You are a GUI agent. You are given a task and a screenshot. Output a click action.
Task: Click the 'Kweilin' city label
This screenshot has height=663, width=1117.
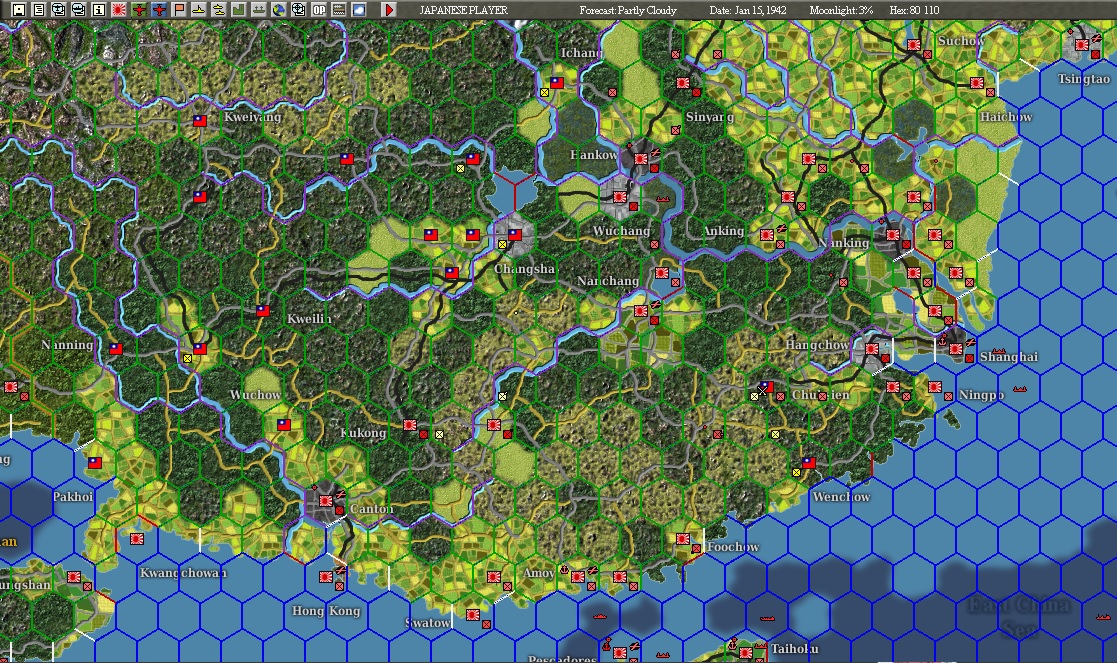tap(309, 318)
